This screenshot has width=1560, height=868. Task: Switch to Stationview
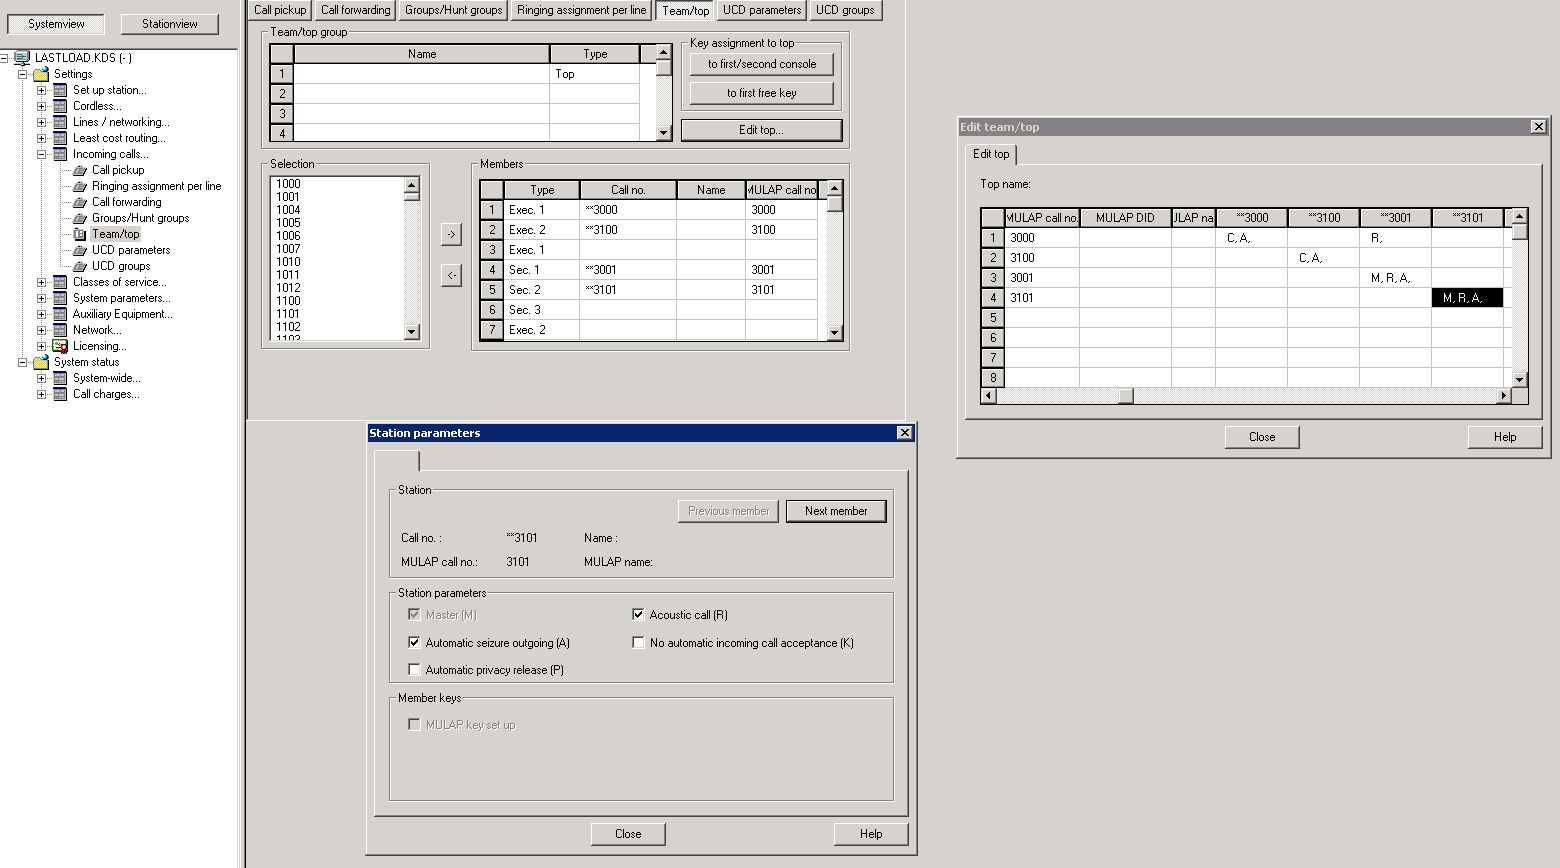coord(169,24)
